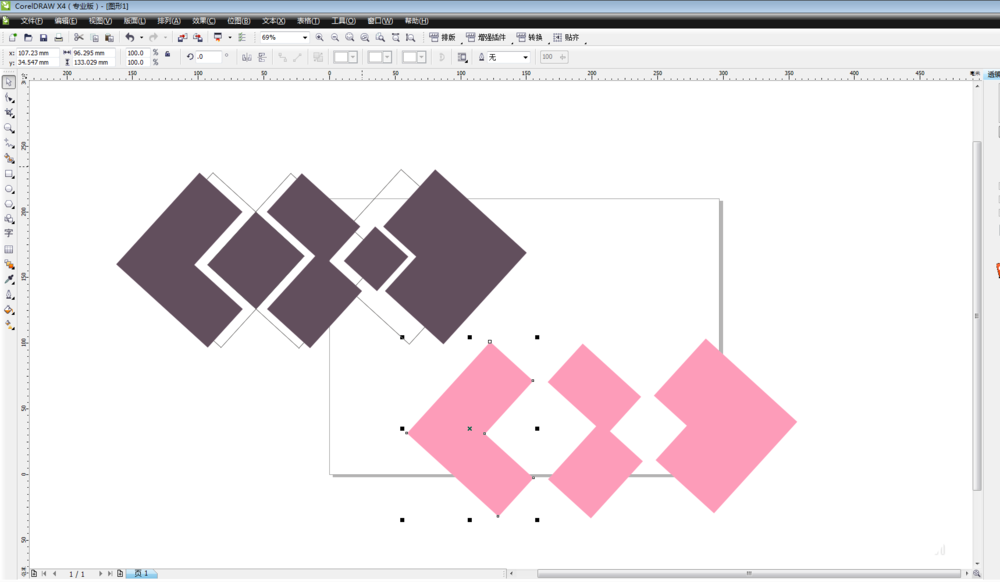Select the Zoom tool in toolbox
Image resolution: width=1000 pixels, height=582 pixels.
pos(9,128)
